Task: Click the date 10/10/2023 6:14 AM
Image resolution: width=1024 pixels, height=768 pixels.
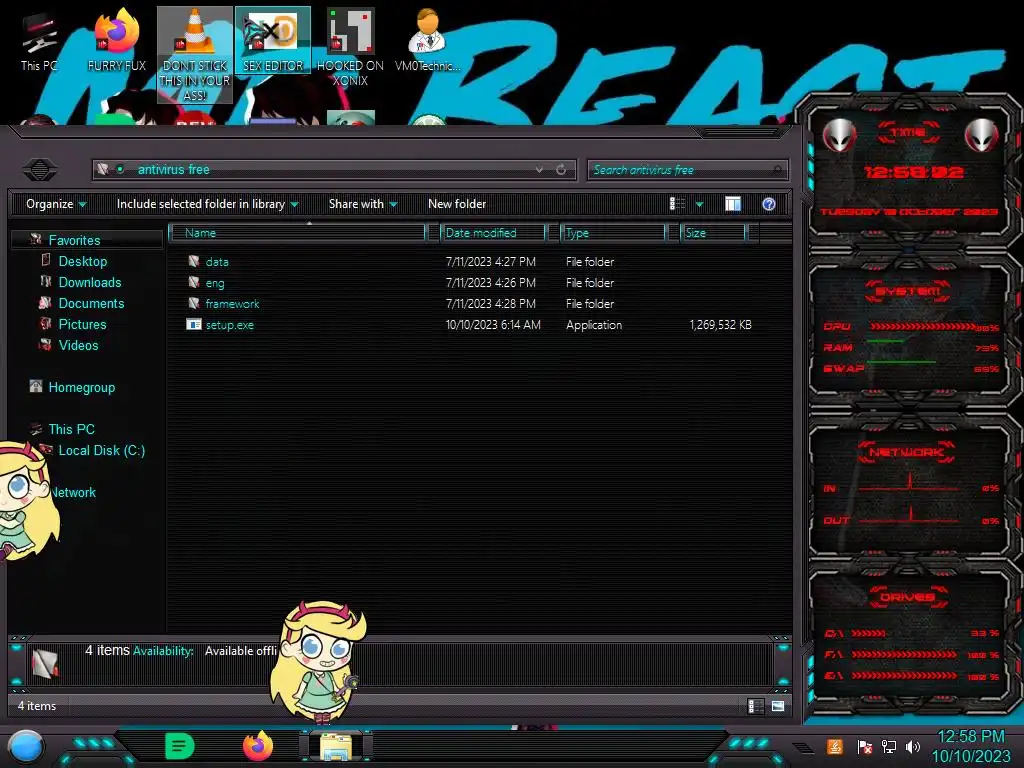Action: coord(493,325)
